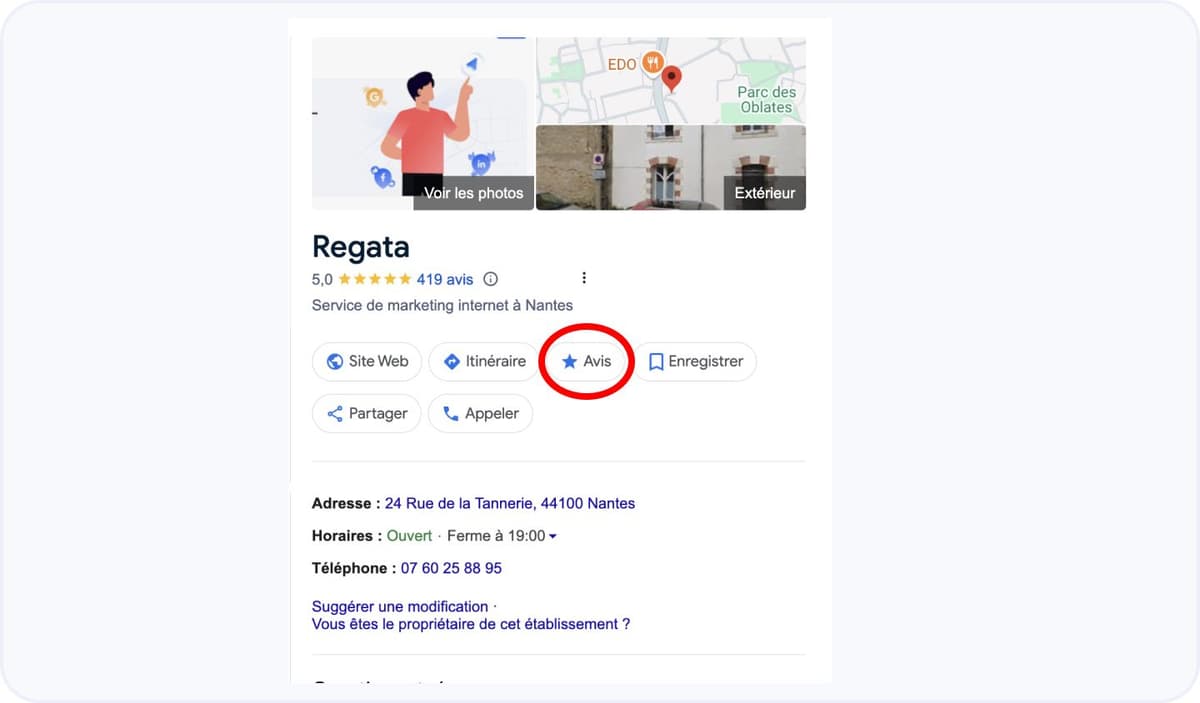This screenshot has height=703, width=1200.
Task: Open the 419 avis reviews link
Action: [445, 279]
